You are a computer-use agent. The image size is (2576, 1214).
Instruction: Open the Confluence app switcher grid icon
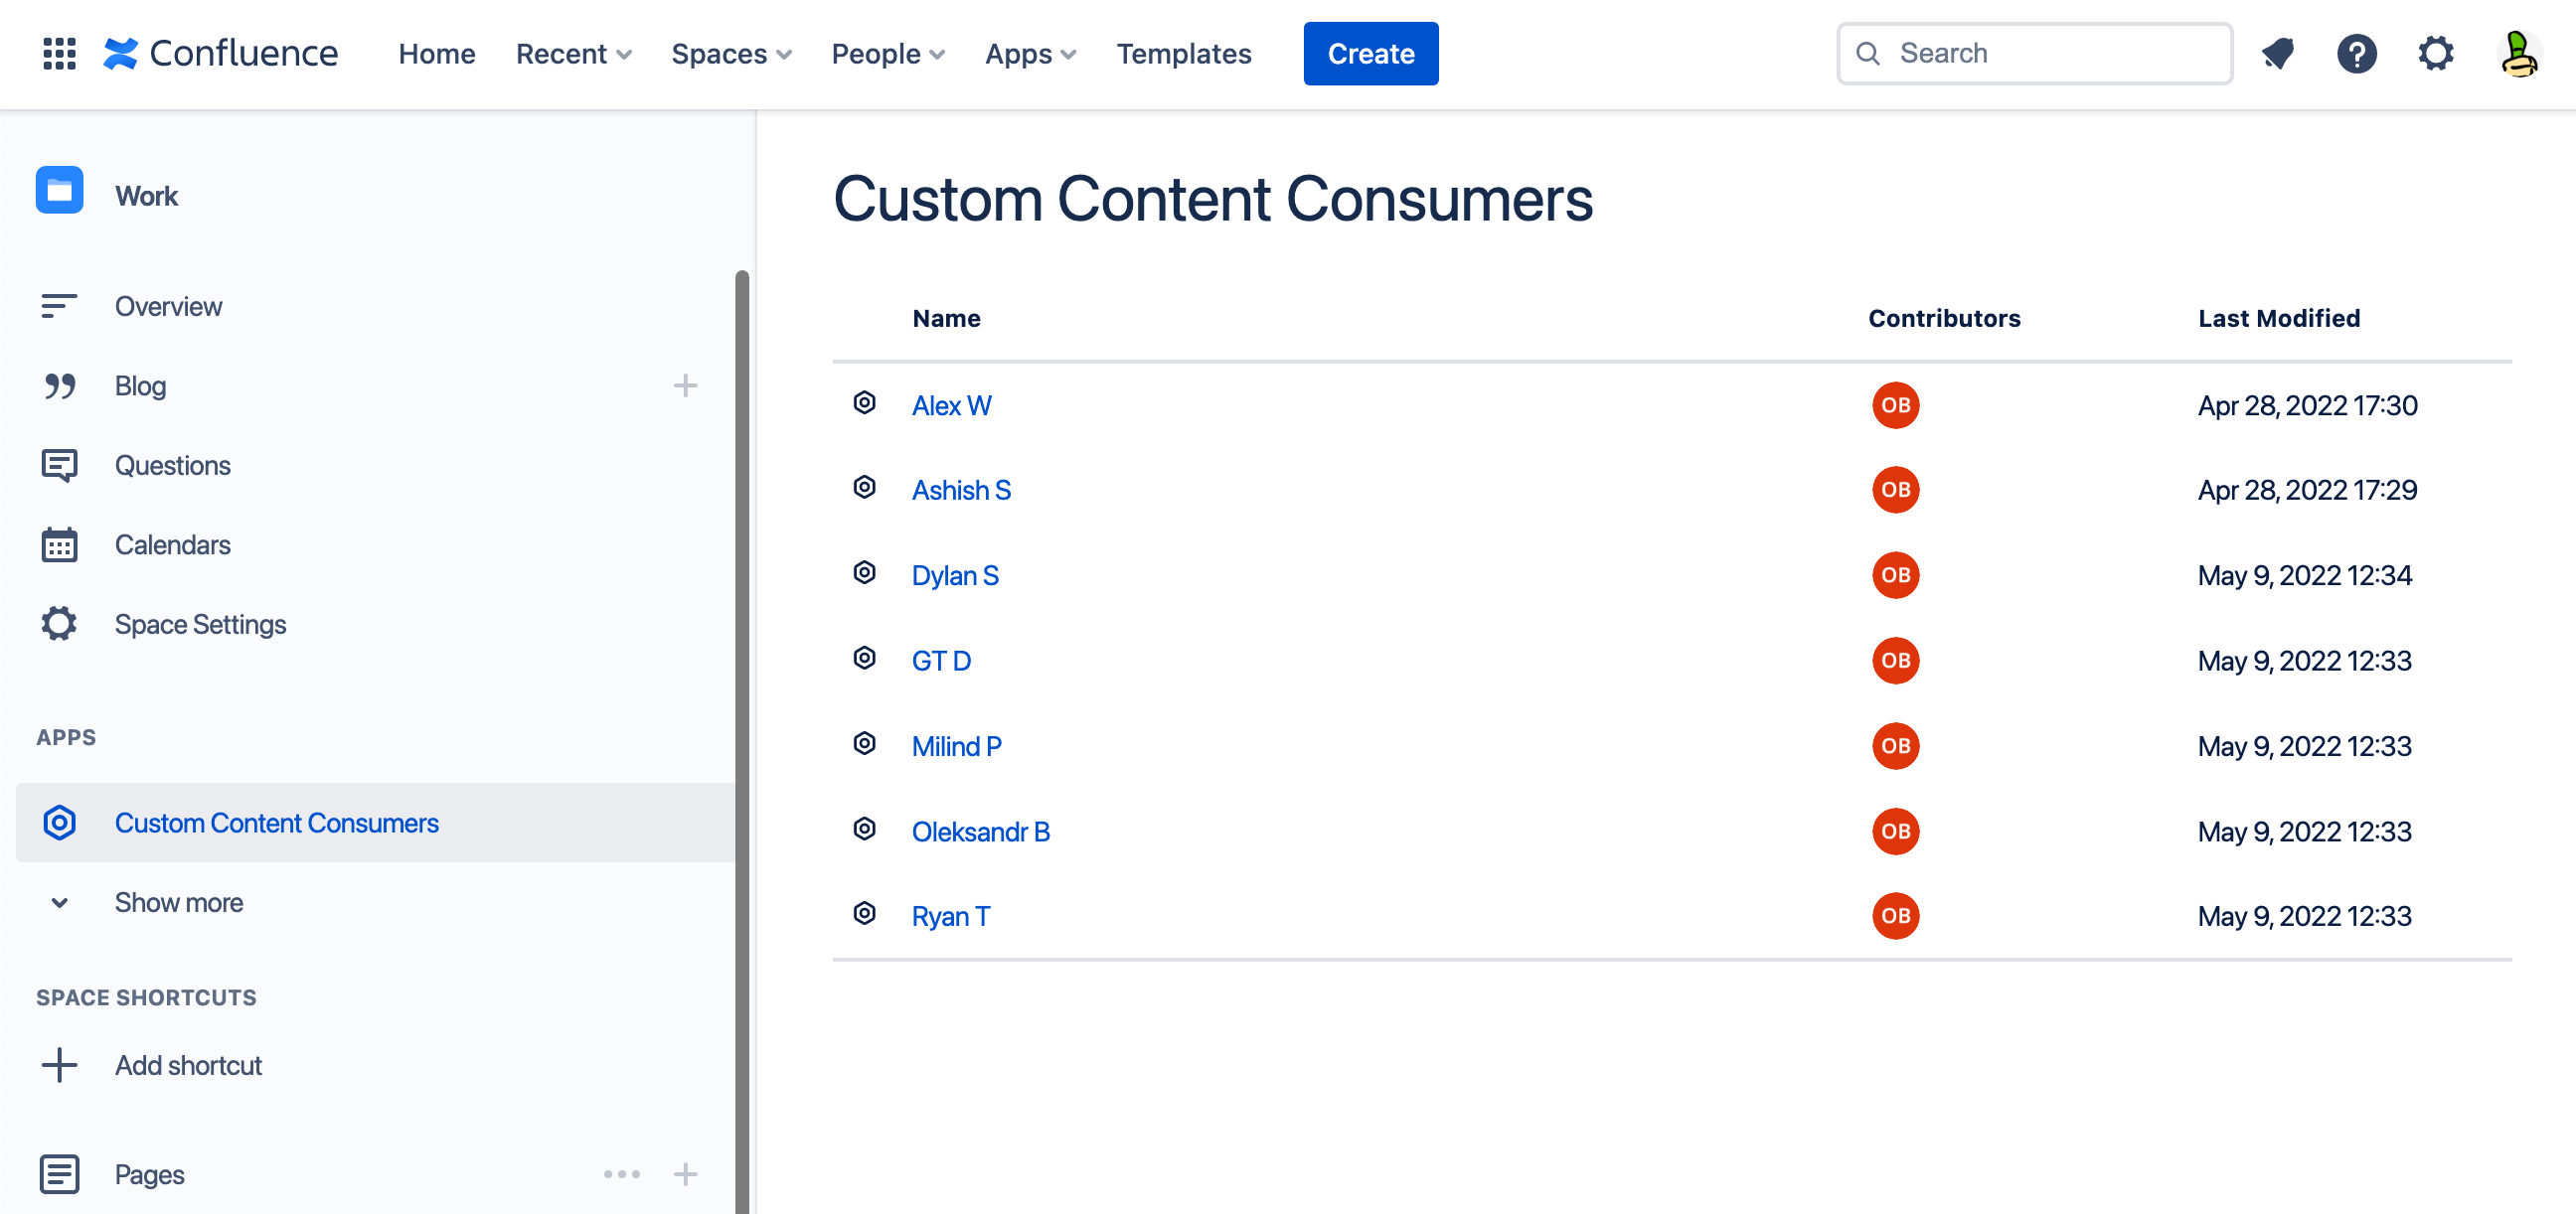(59, 53)
